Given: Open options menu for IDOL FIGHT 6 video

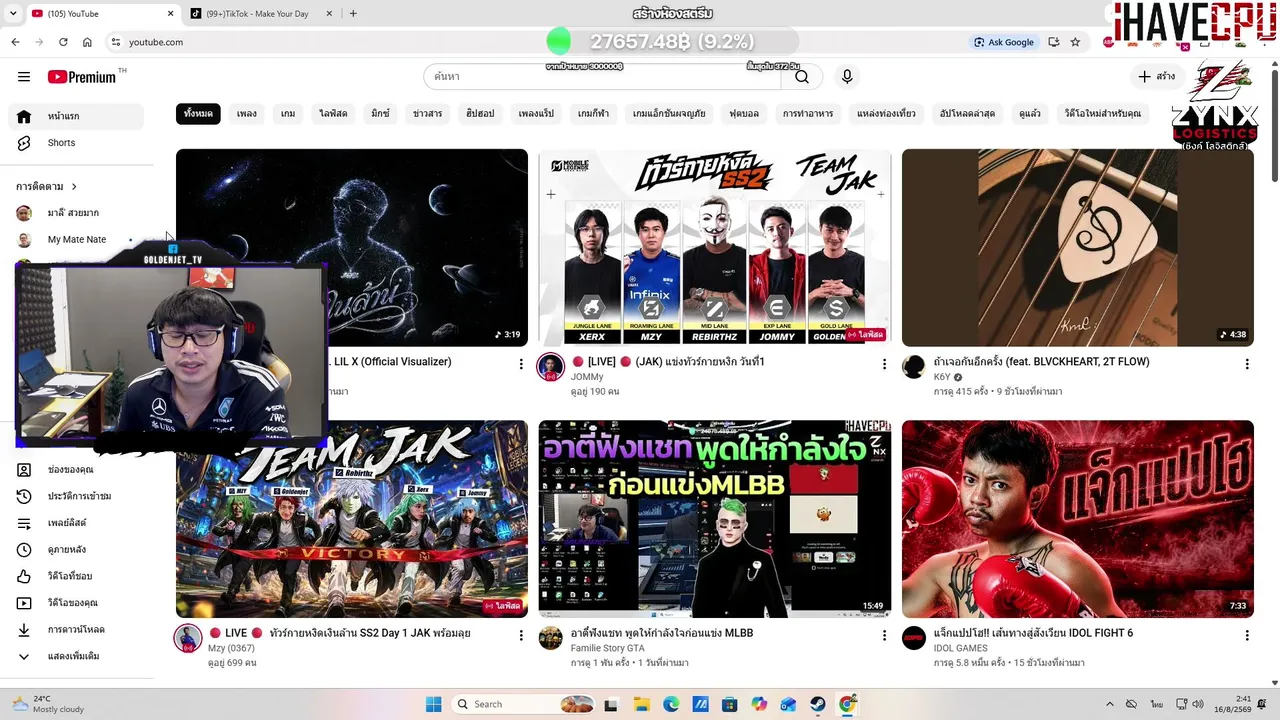Looking at the screenshot, I should click(x=1247, y=635).
